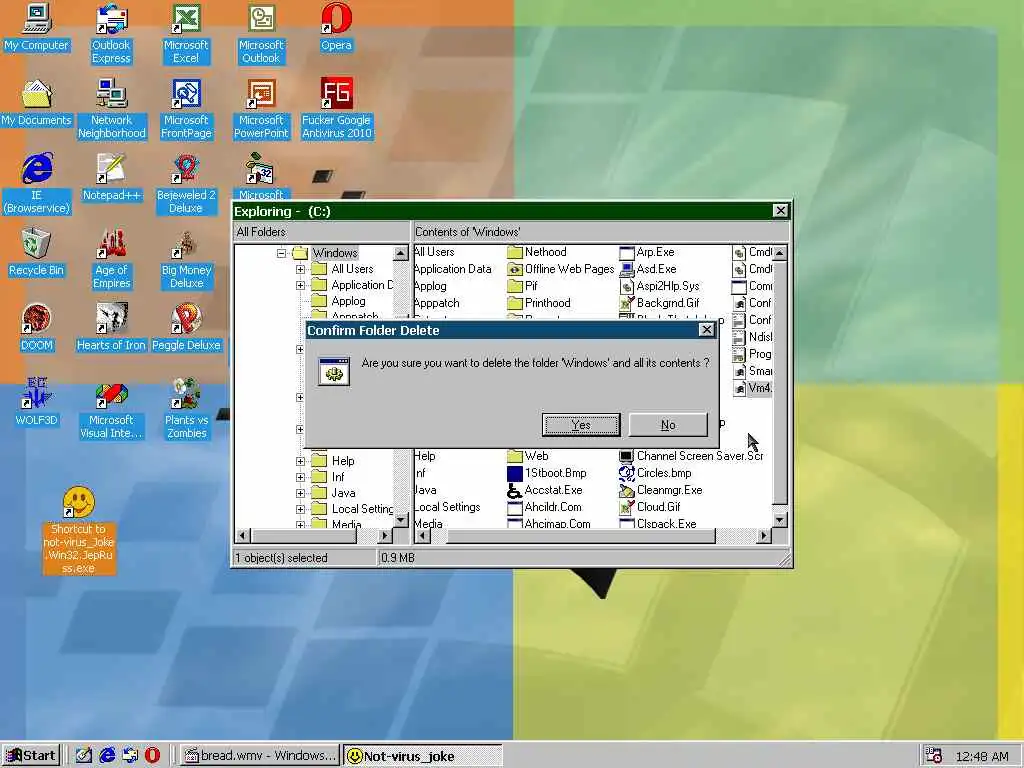Confirm folder deletion with Yes
The width and height of the screenshot is (1024, 768).
[581, 425]
